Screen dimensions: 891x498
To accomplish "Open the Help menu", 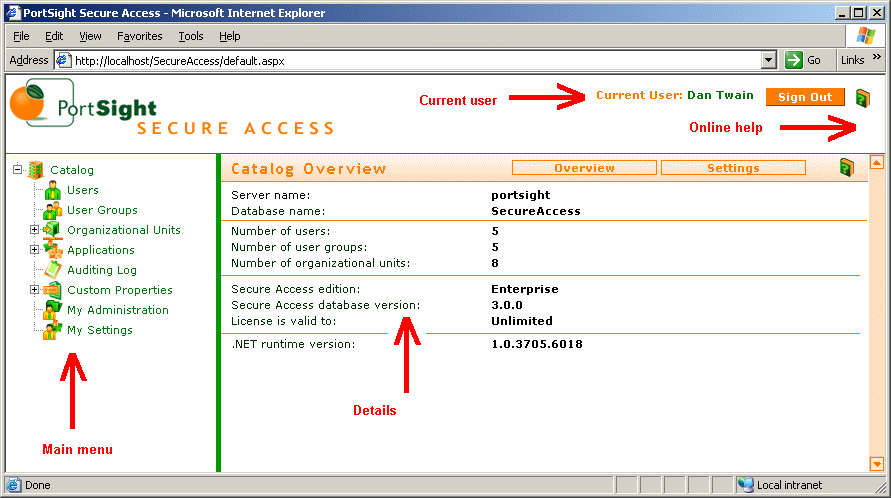I will tap(230, 36).
